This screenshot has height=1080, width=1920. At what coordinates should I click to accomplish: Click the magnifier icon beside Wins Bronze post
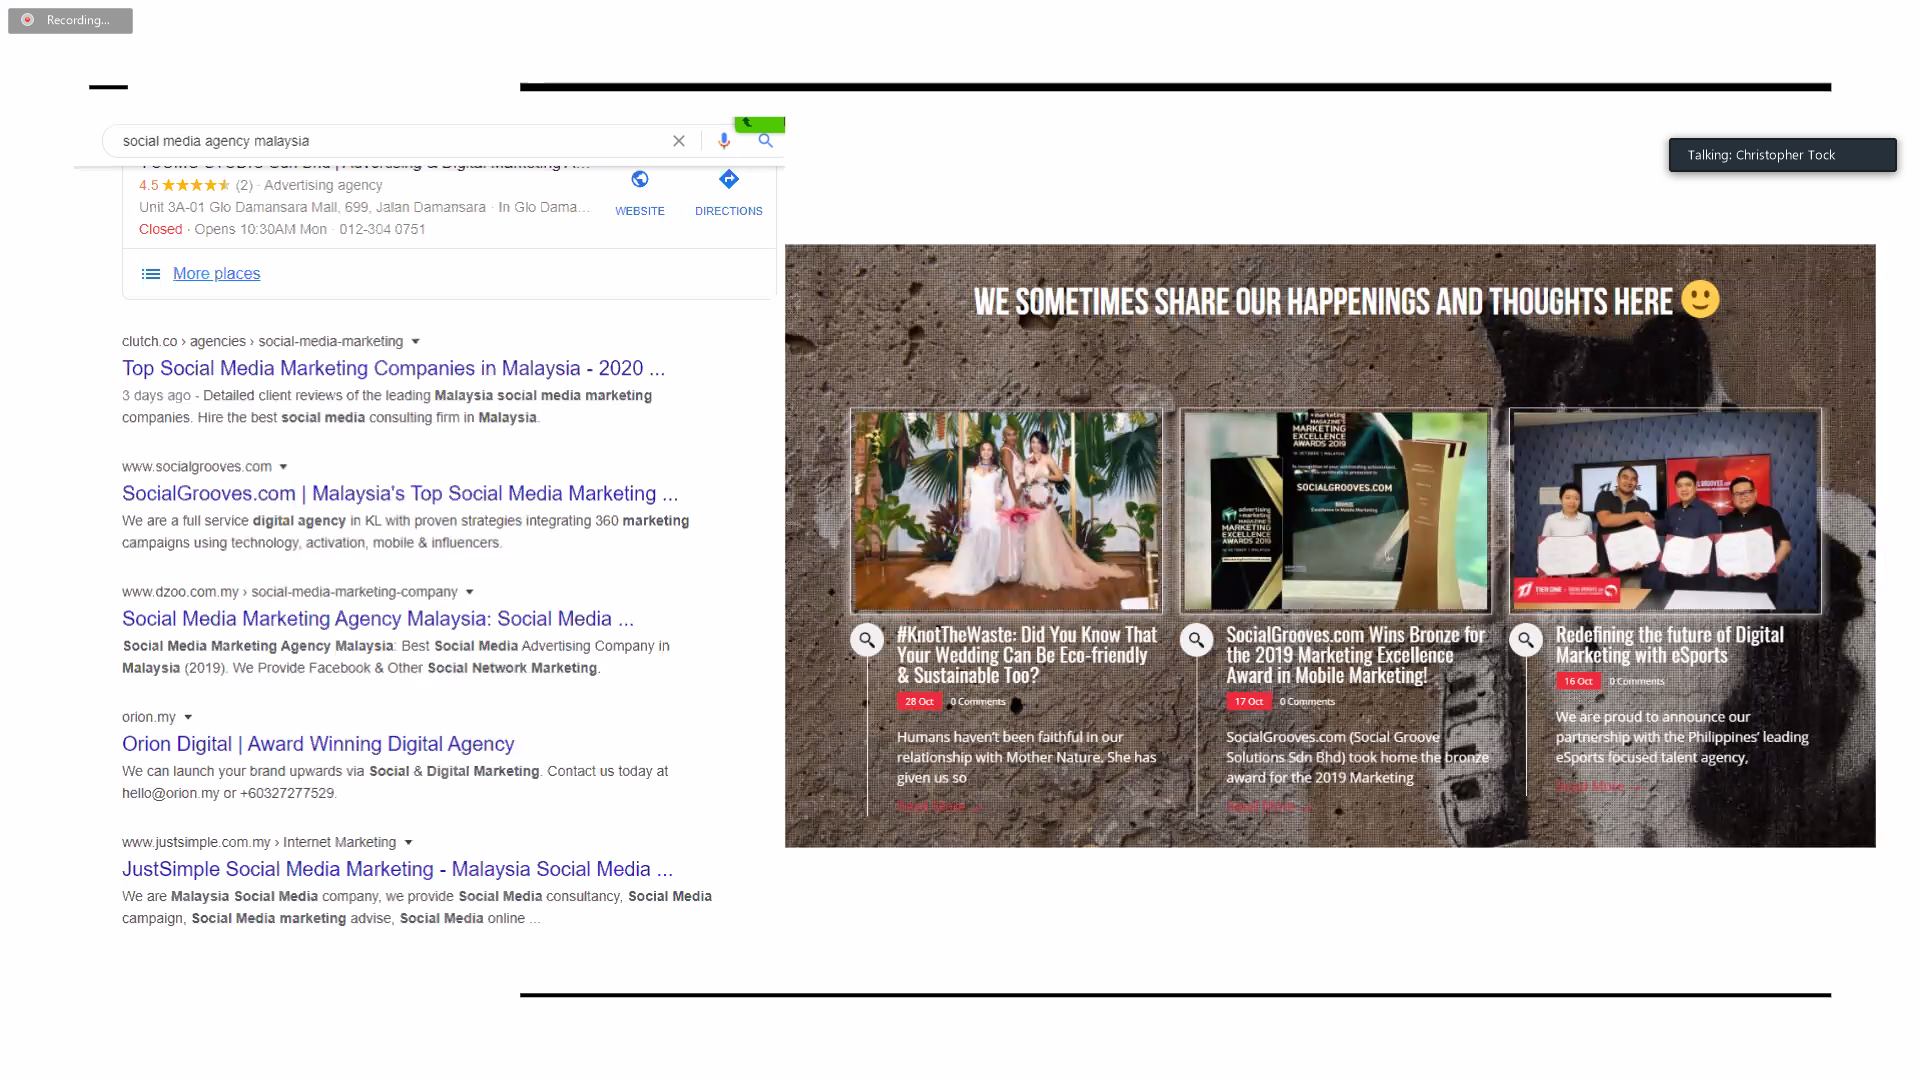(1196, 640)
